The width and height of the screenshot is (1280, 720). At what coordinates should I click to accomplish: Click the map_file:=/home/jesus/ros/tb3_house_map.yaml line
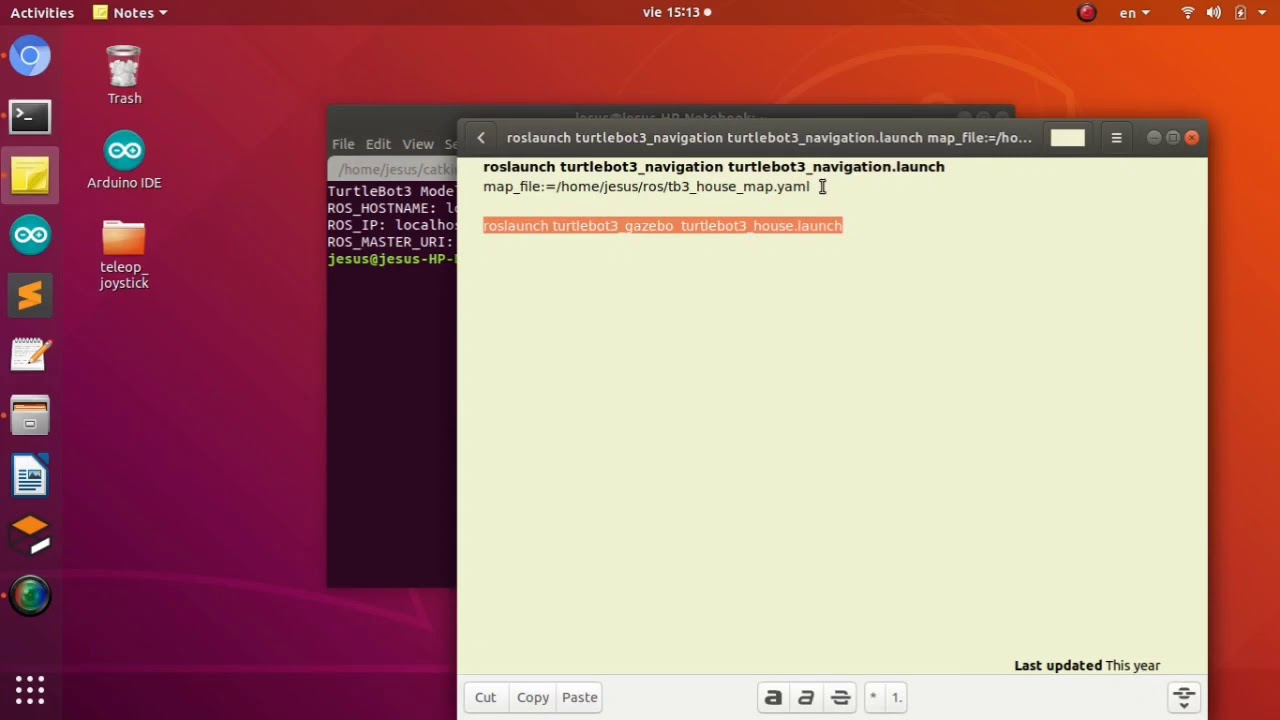tap(646, 187)
